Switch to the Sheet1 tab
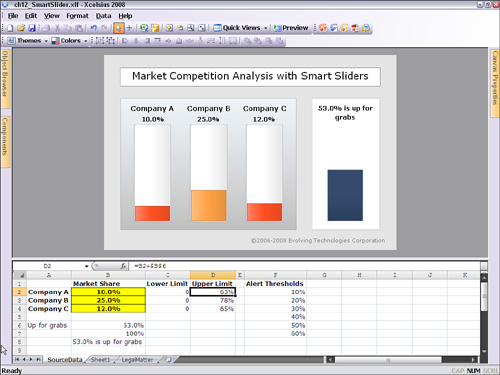Screen dimensions: 500x375 pos(100,360)
